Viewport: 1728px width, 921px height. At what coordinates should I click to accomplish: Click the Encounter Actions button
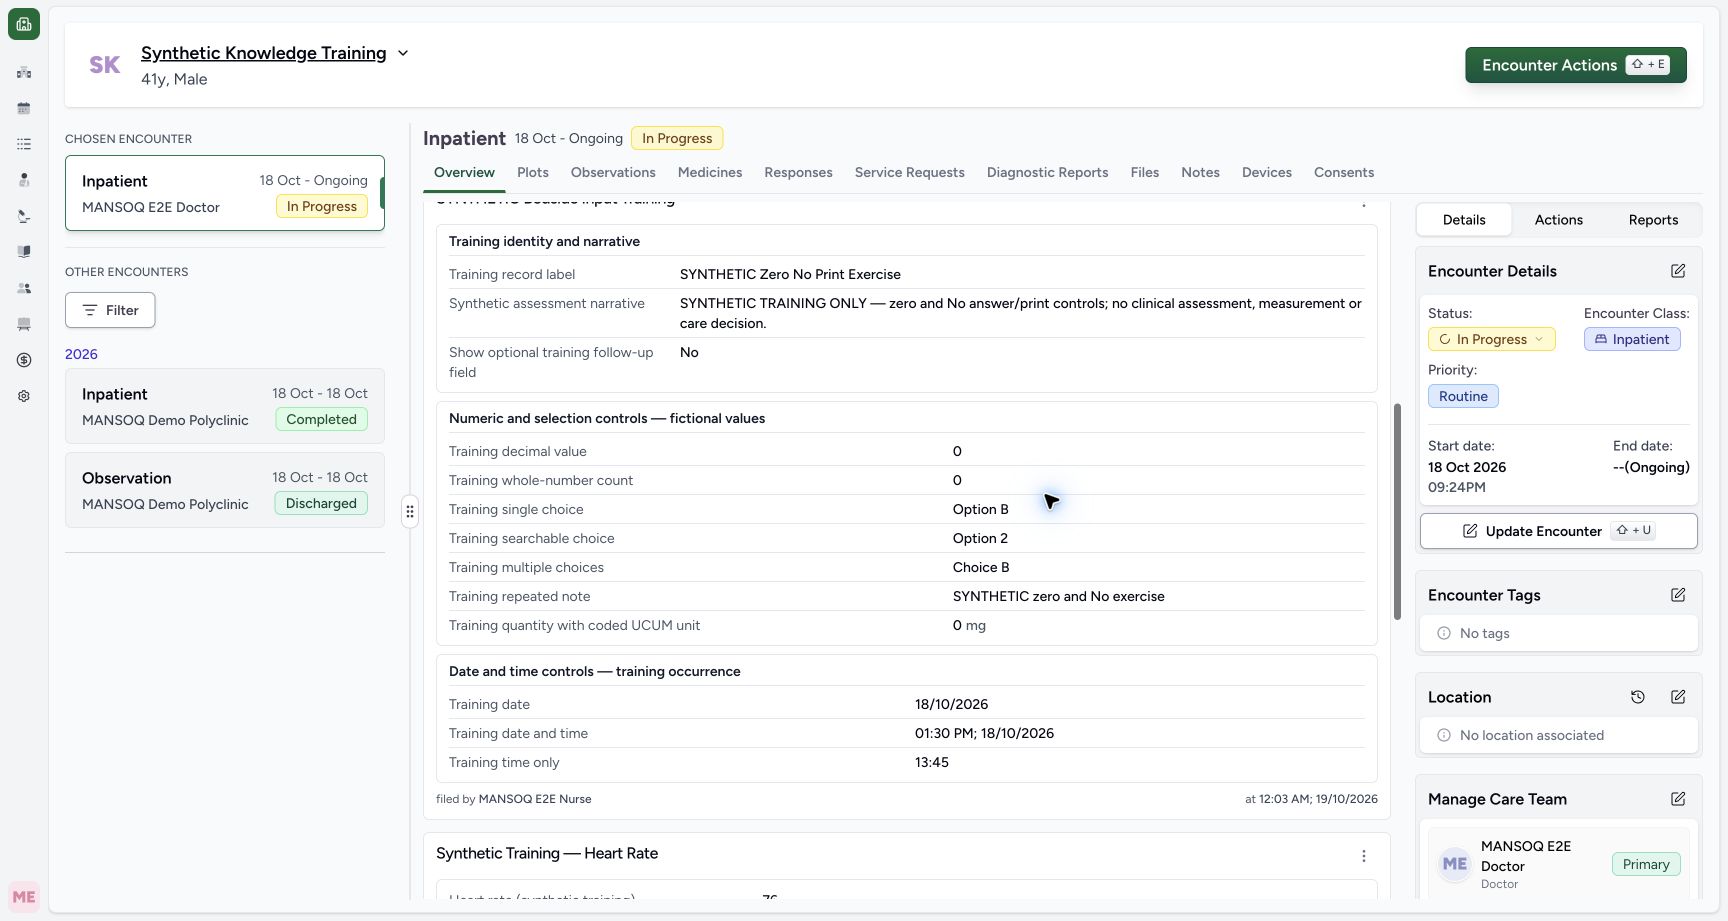pyautogui.click(x=1576, y=65)
